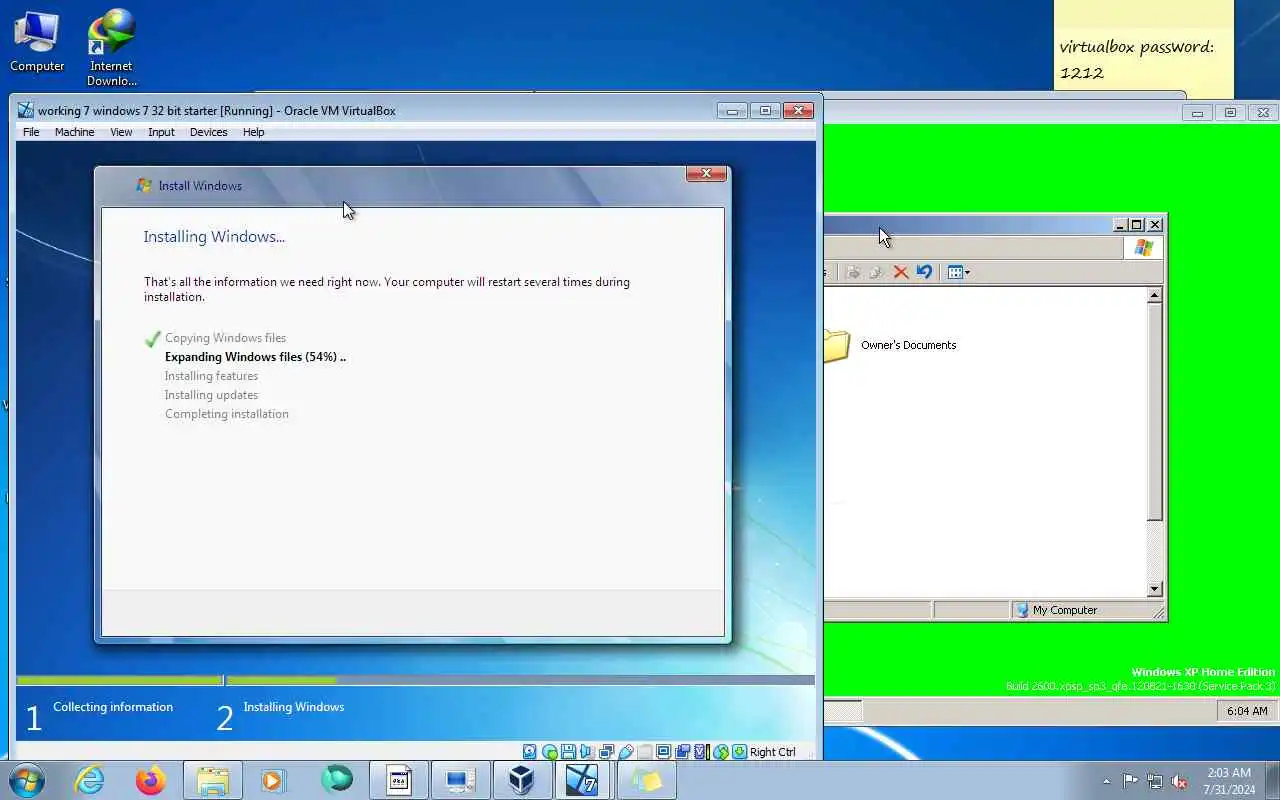Viewport: 1280px width, 800px height.
Task: Open the recording indicator in VirtualBox status bar
Action: point(682,752)
